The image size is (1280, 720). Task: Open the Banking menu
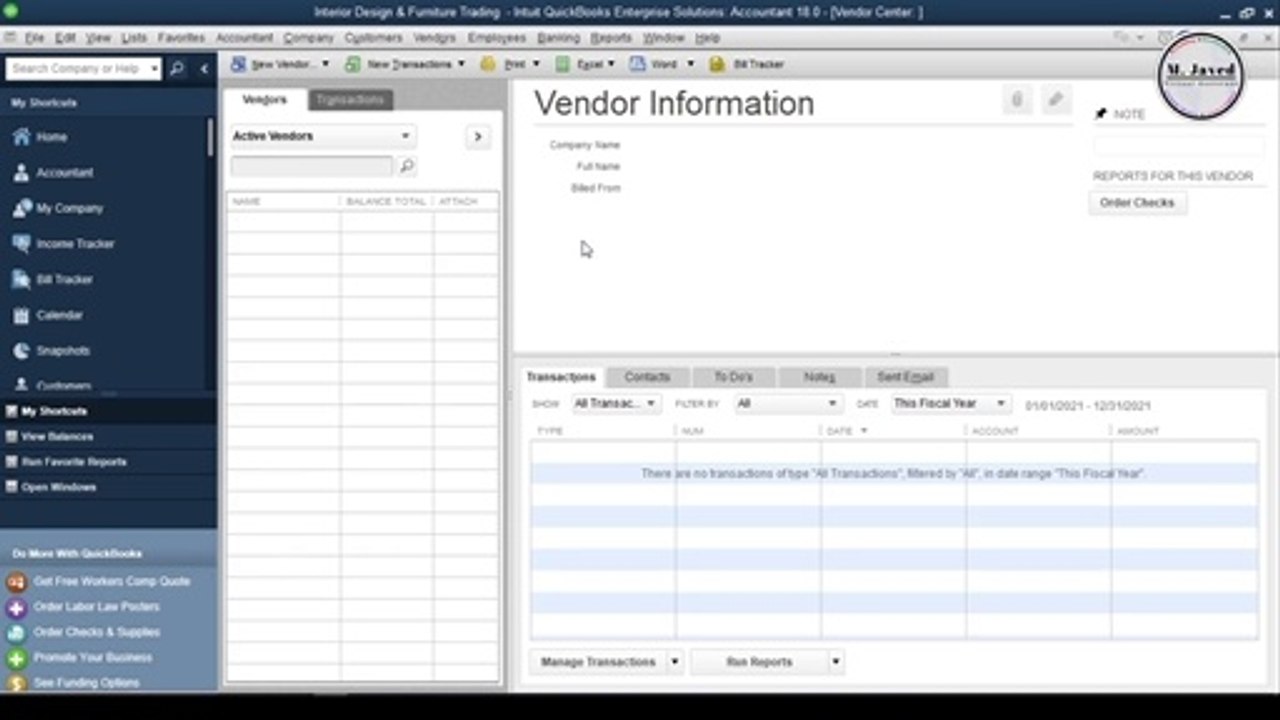click(558, 38)
